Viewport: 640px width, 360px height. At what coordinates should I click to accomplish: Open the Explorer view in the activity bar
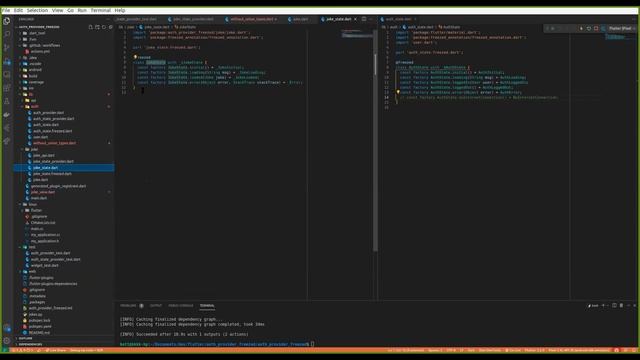pyautogui.click(x=7, y=21)
